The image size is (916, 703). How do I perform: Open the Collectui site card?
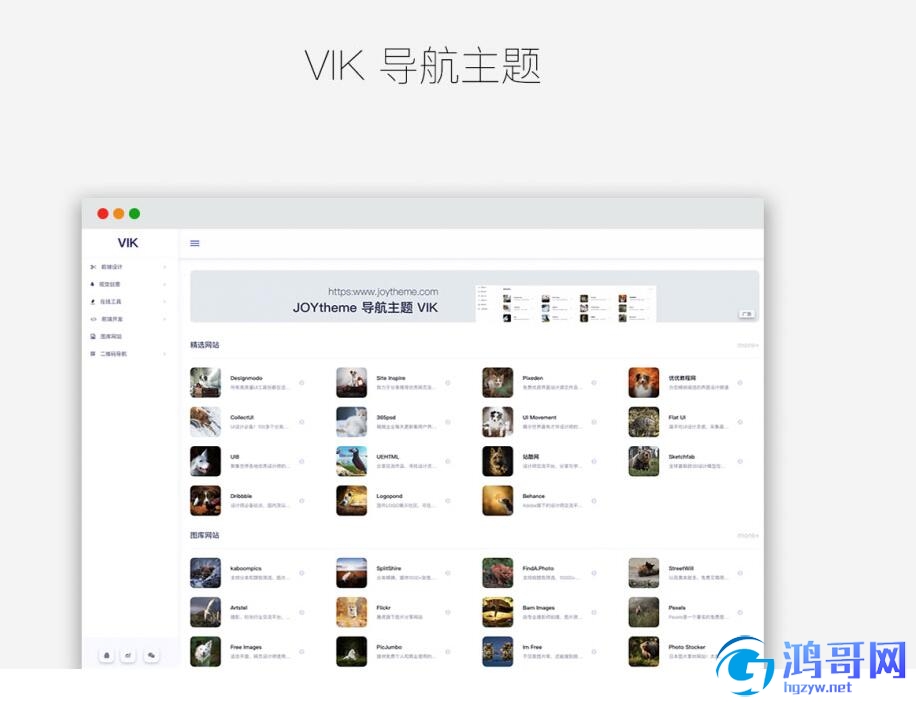click(248, 422)
